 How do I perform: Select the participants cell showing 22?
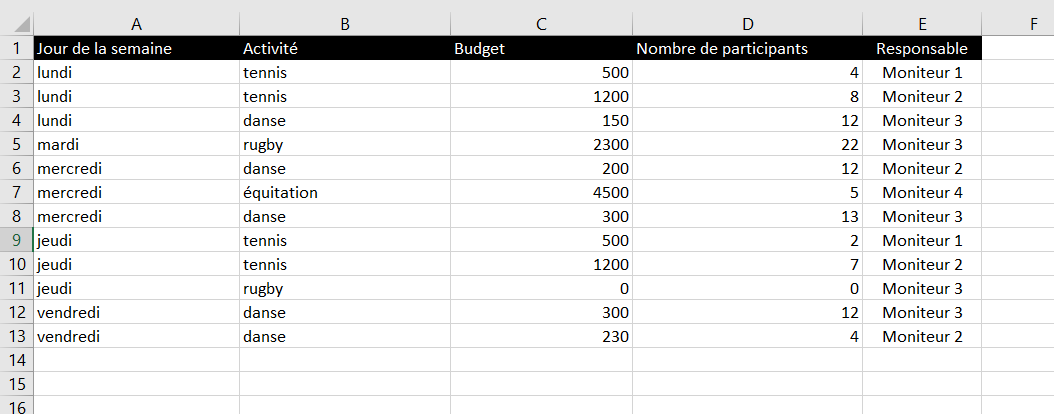[x=747, y=144]
